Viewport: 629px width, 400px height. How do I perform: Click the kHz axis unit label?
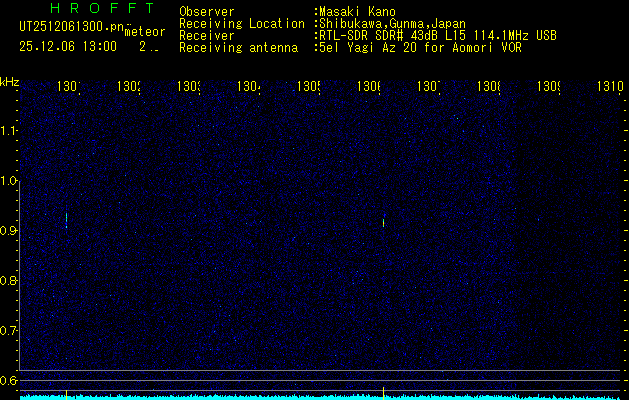point(10,82)
